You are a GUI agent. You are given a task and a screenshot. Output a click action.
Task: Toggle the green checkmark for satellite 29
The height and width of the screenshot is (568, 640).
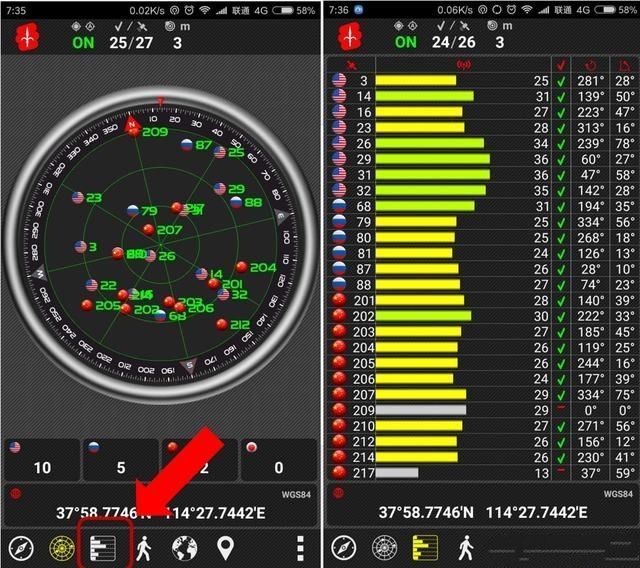point(562,159)
